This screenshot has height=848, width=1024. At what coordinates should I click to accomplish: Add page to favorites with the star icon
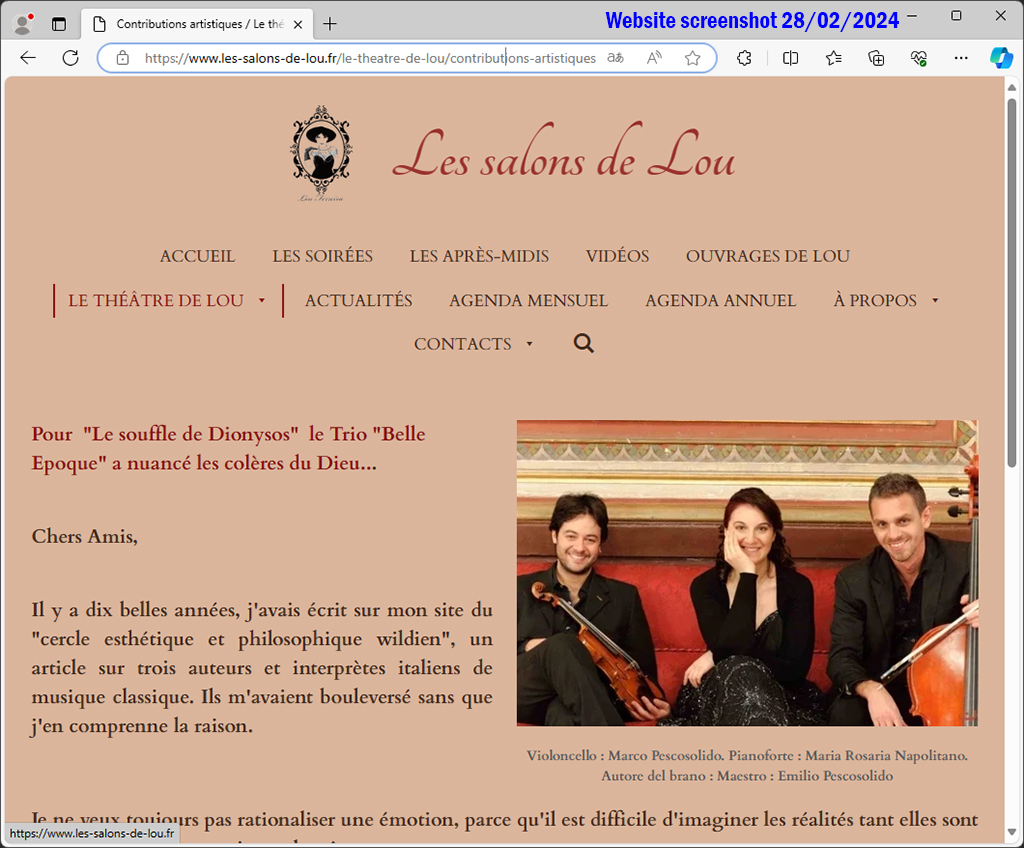point(692,58)
